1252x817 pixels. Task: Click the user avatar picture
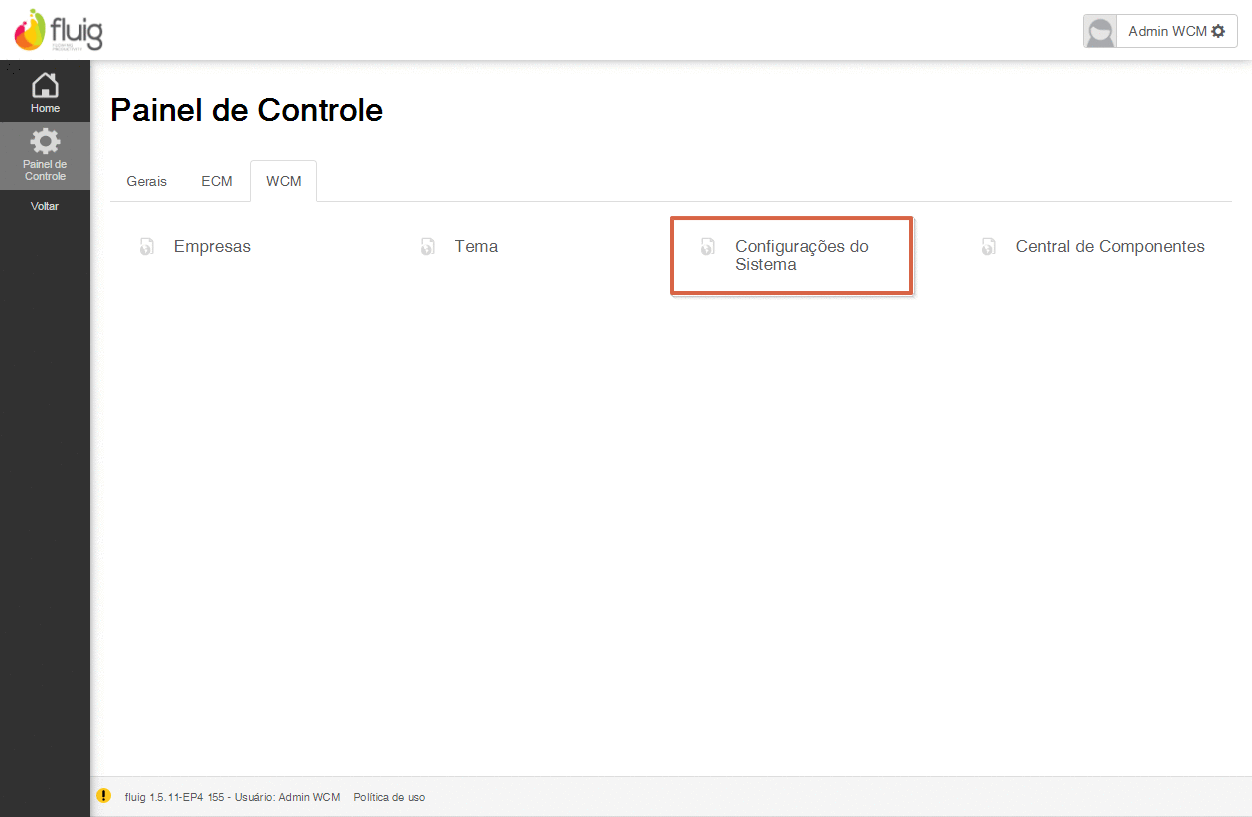coord(1100,31)
